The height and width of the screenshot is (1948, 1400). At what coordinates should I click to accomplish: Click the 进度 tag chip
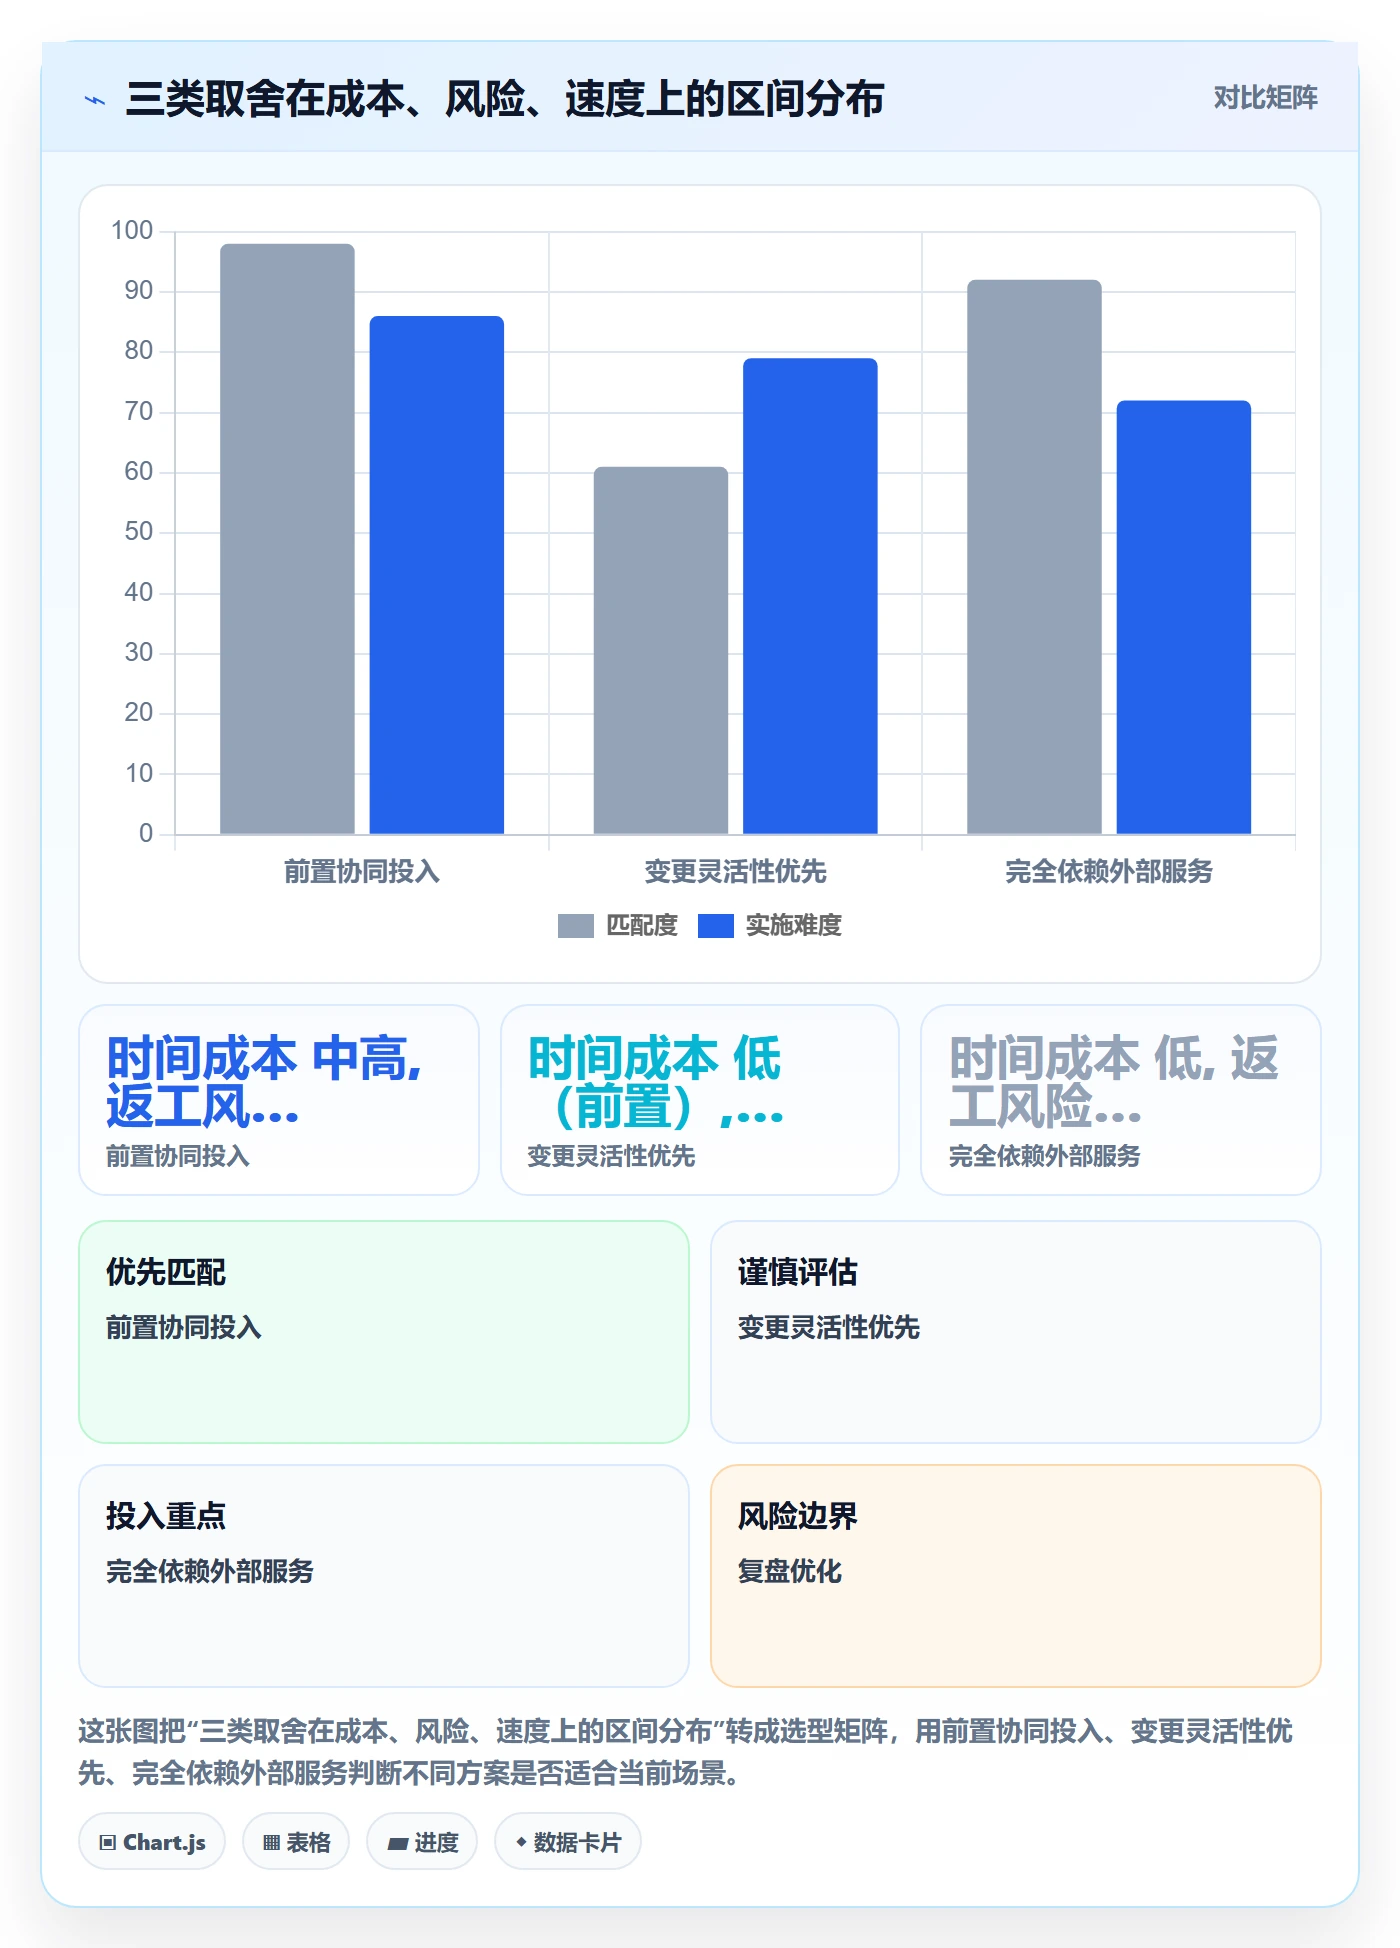(x=422, y=1842)
